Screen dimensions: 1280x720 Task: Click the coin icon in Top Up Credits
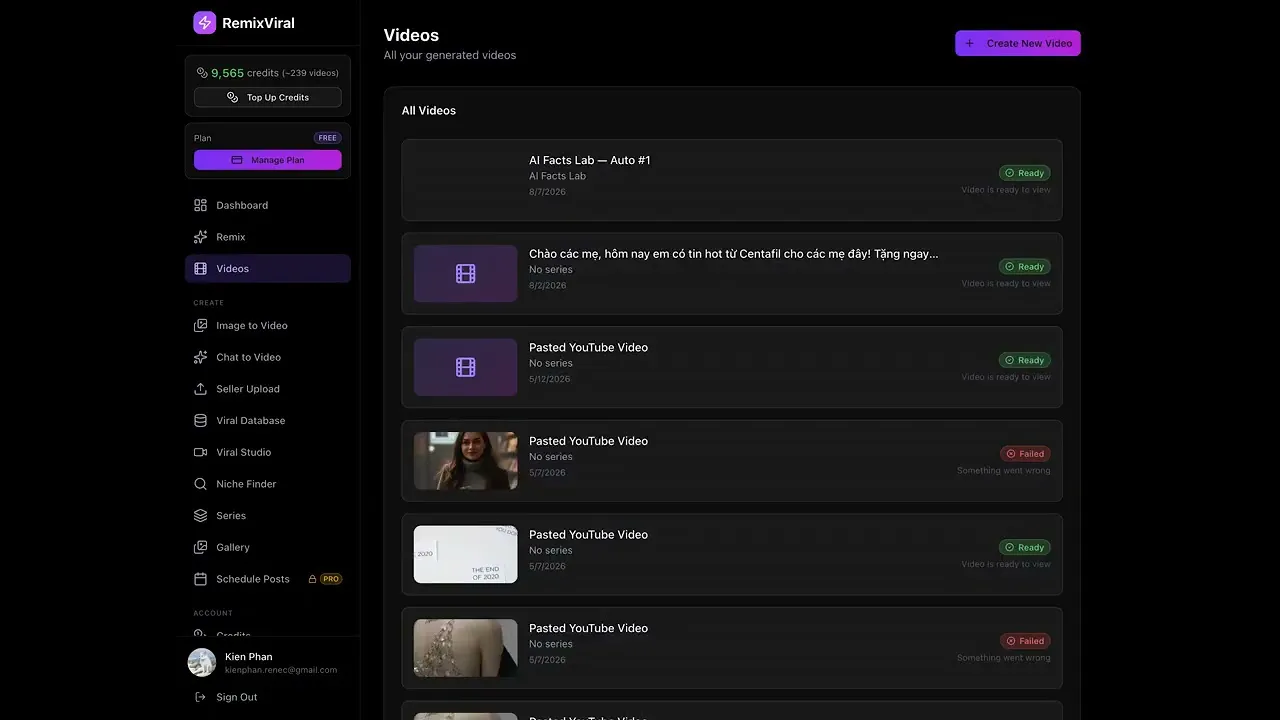[233, 97]
